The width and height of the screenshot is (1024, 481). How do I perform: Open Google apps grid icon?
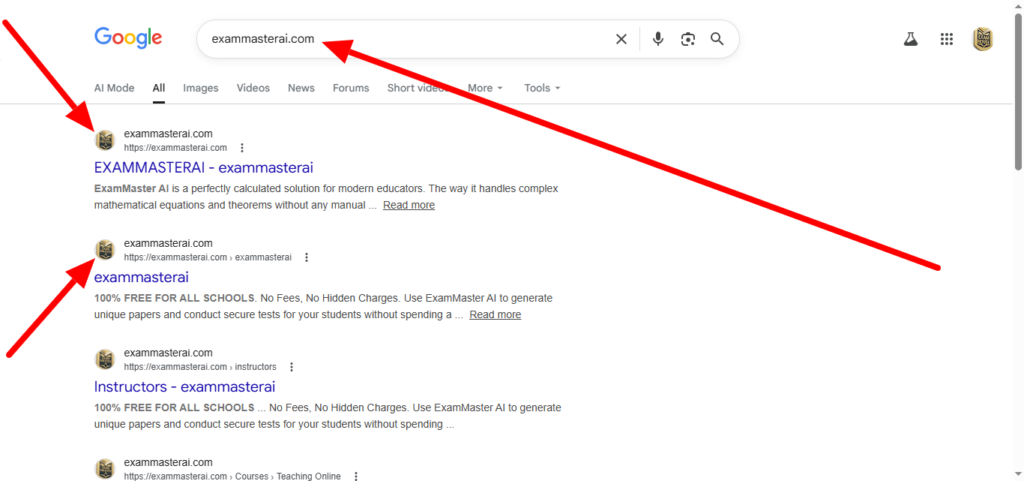pos(946,39)
